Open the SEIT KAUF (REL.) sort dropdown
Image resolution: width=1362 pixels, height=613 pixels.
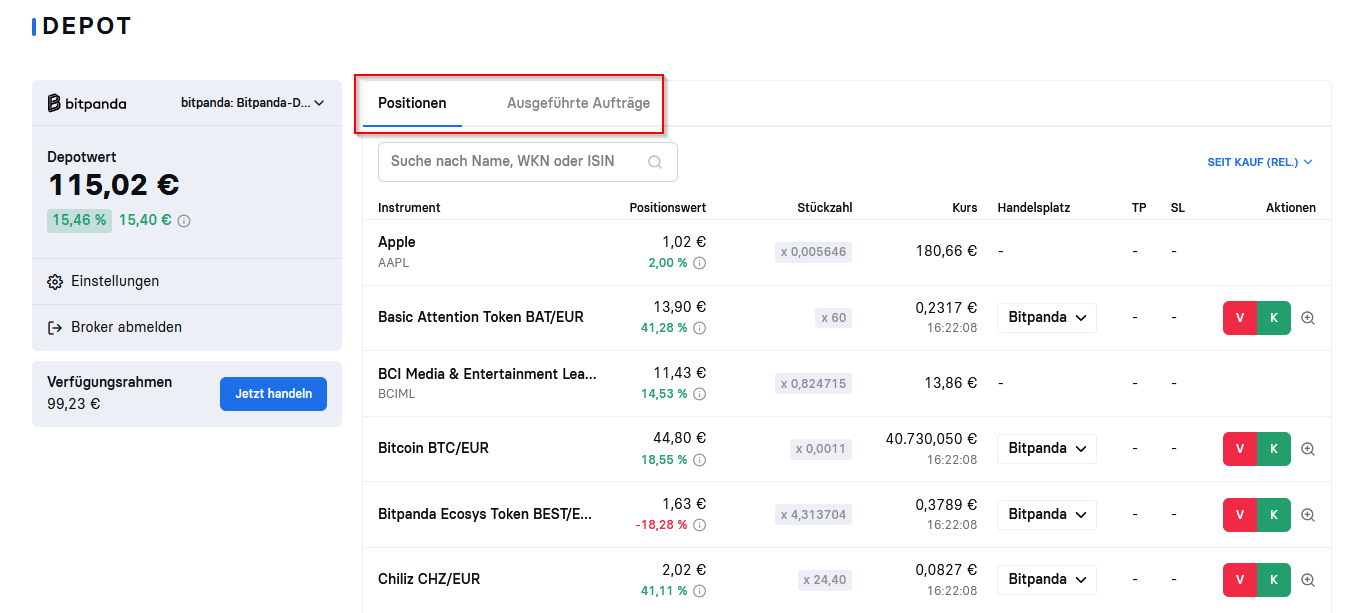click(1260, 162)
